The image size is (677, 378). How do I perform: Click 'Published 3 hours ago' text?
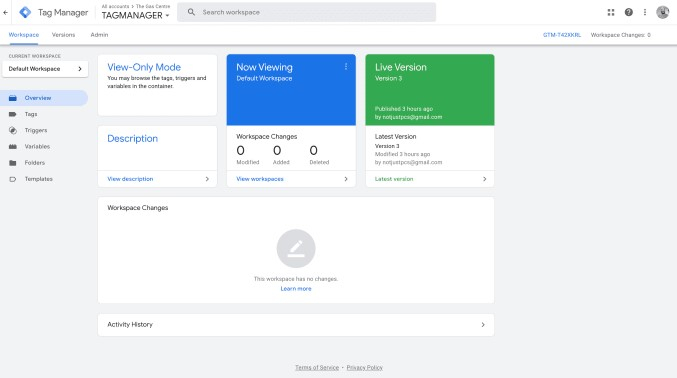coord(404,109)
